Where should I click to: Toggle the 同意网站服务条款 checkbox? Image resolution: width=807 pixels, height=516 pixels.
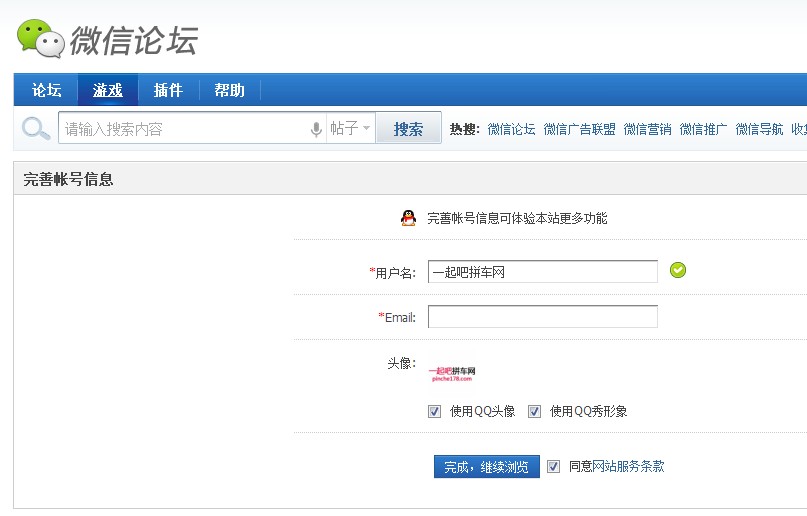click(x=553, y=467)
